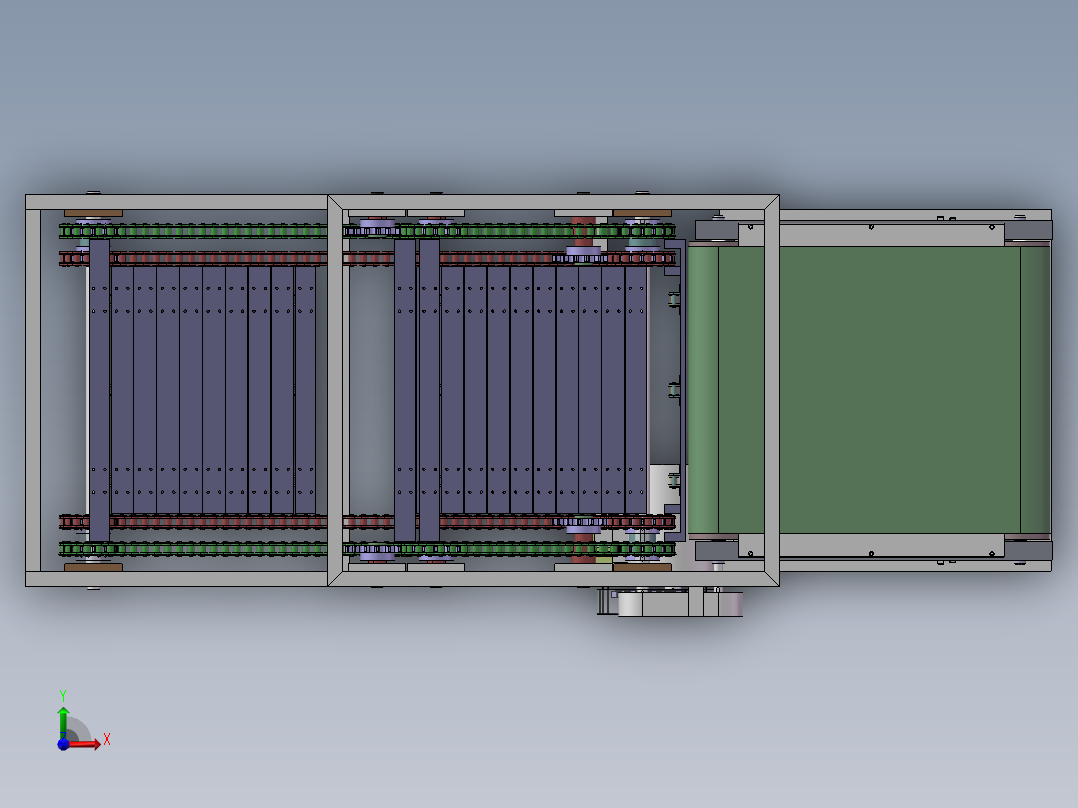Pick the bottom green roller chain in left section

193,549
